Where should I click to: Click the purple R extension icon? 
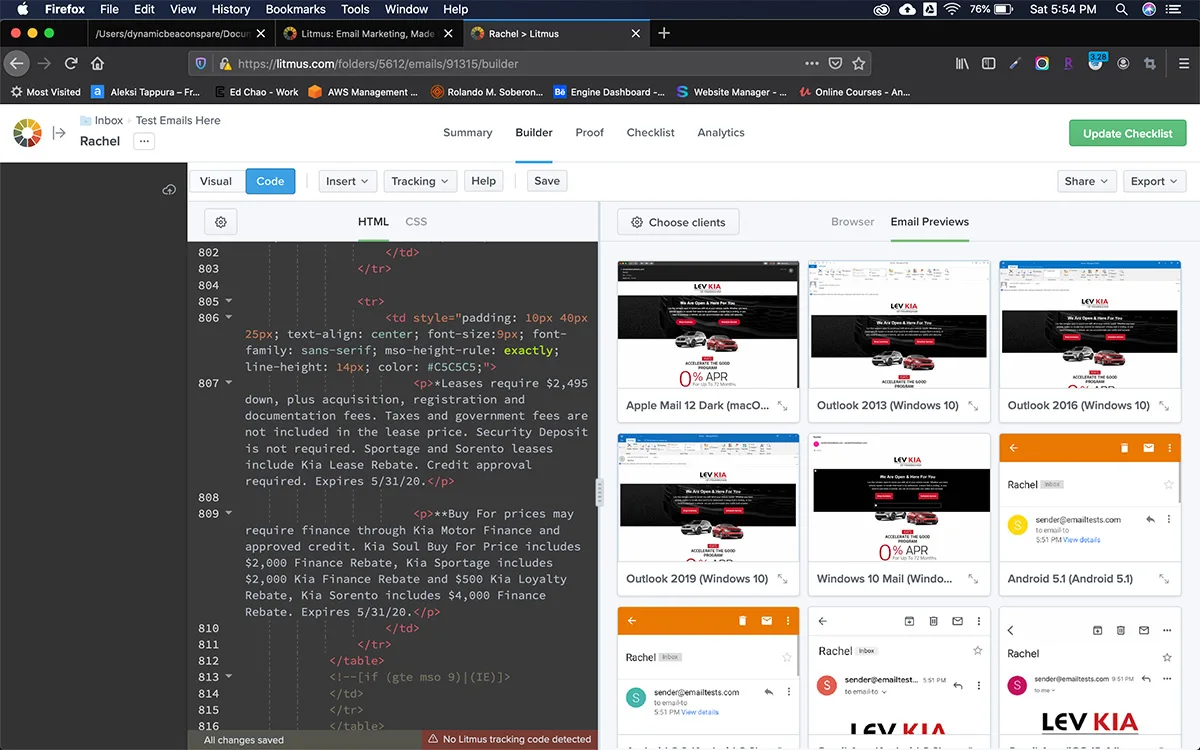click(1069, 63)
